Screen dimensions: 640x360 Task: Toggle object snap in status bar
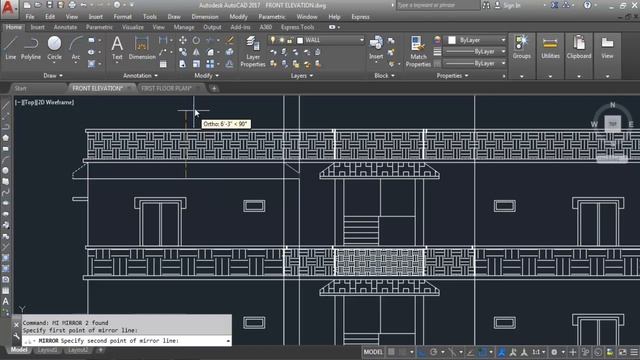coord(482,352)
